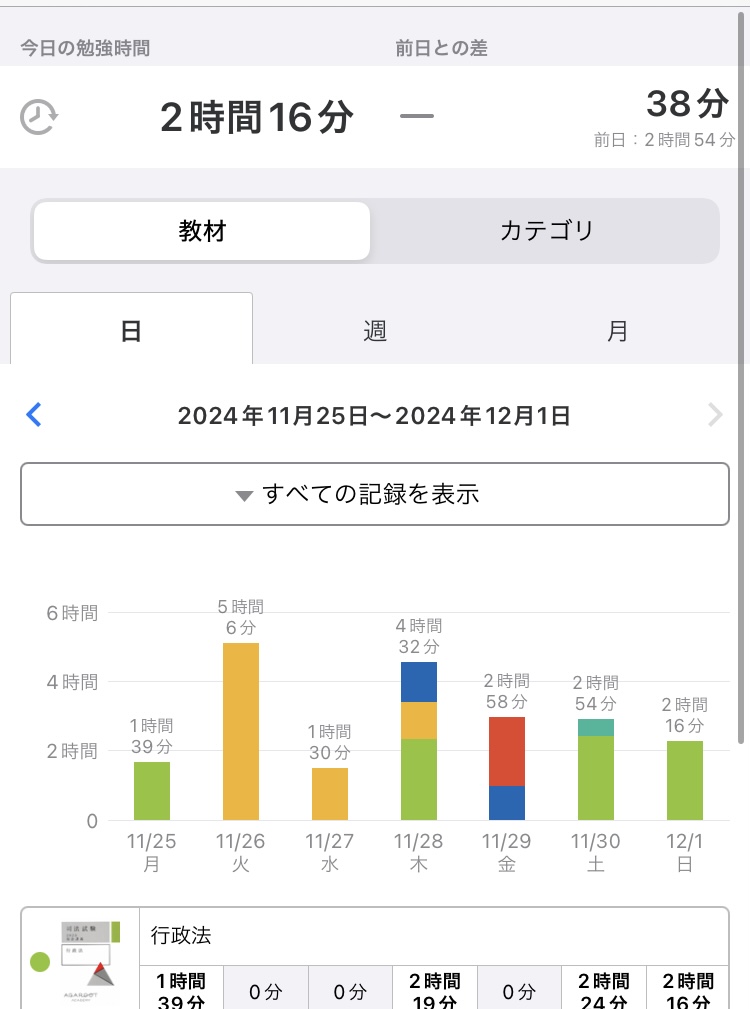The image size is (750, 1009).
Task: Tap the teal segment on the 11/30 bar
Action: (596, 727)
